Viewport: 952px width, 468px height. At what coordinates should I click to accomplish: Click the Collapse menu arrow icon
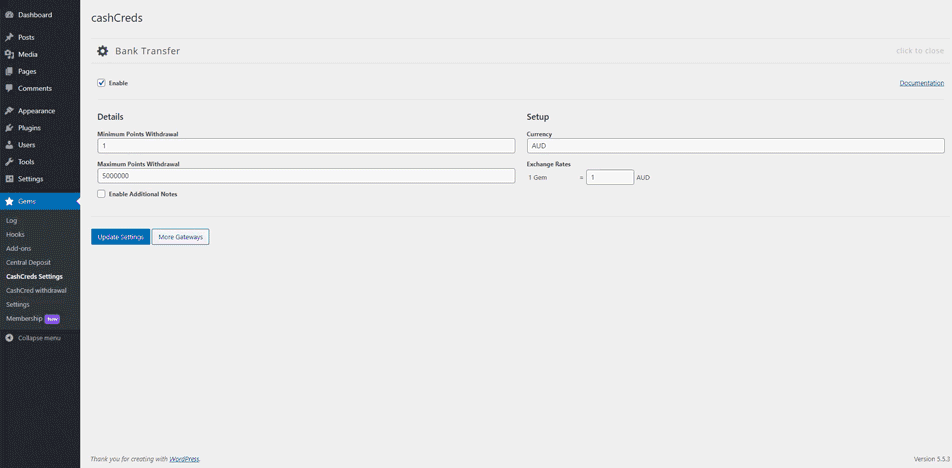pyautogui.click(x=9, y=337)
